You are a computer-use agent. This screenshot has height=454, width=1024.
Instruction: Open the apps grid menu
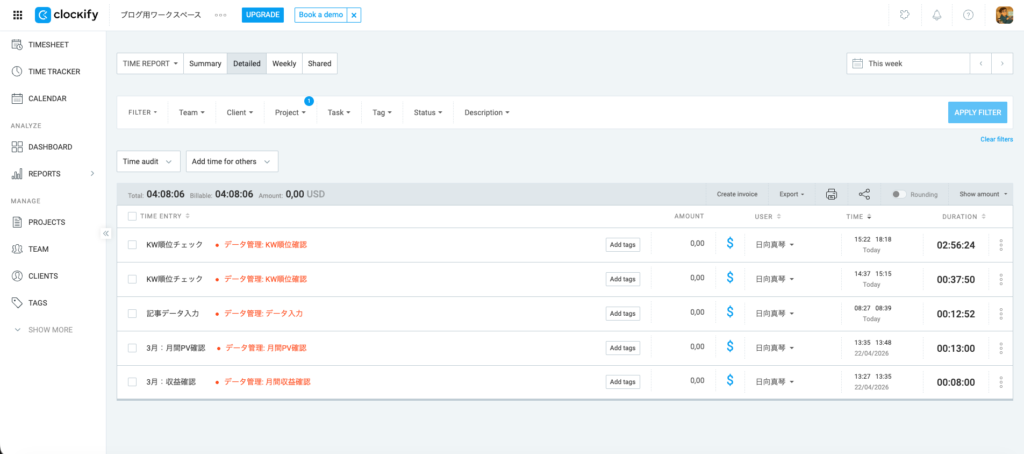tap(17, 15)
